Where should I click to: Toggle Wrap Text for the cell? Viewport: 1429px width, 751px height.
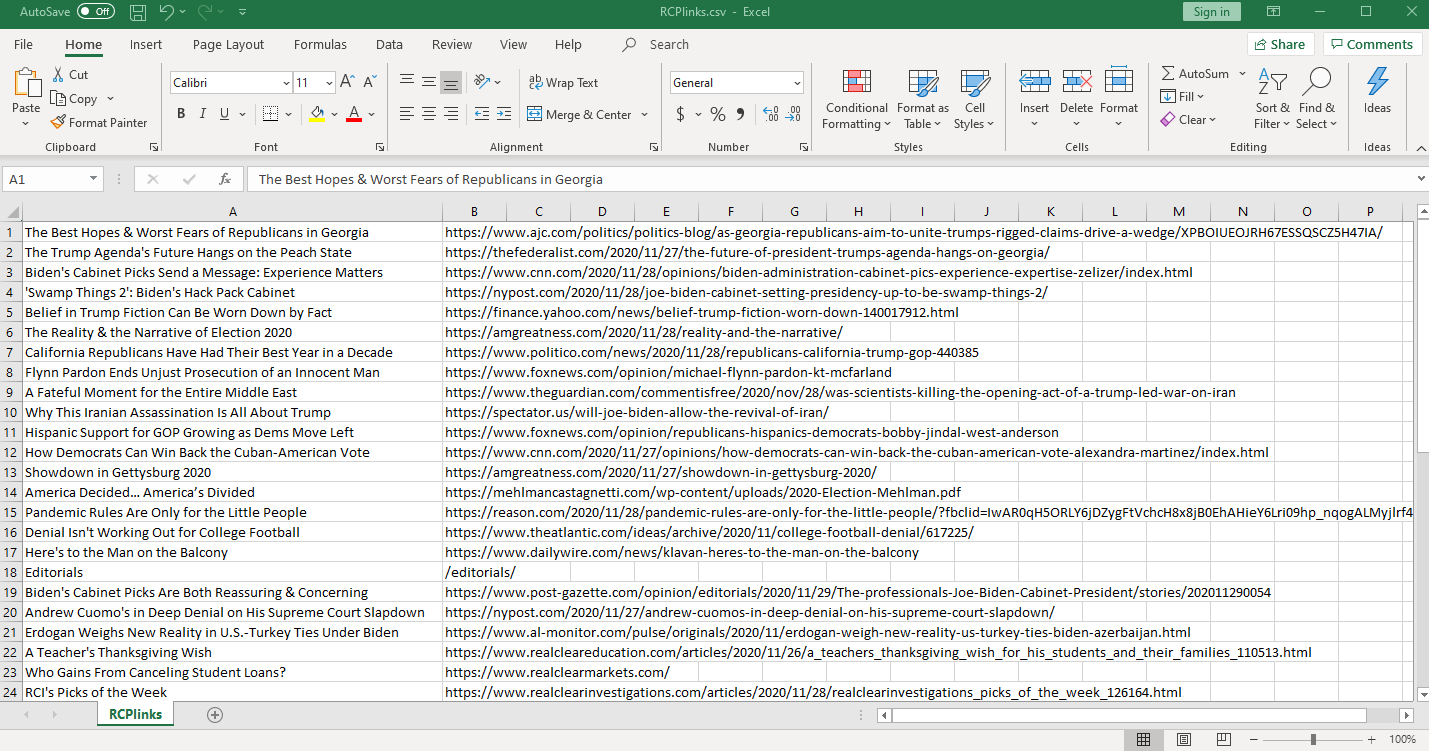(562, 83)
